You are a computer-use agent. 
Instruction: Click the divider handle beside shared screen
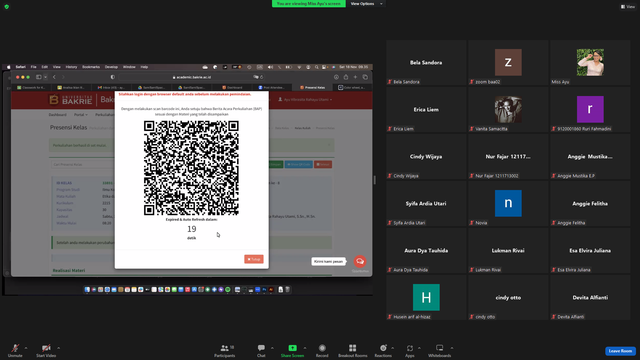click(x=375, y=180)
